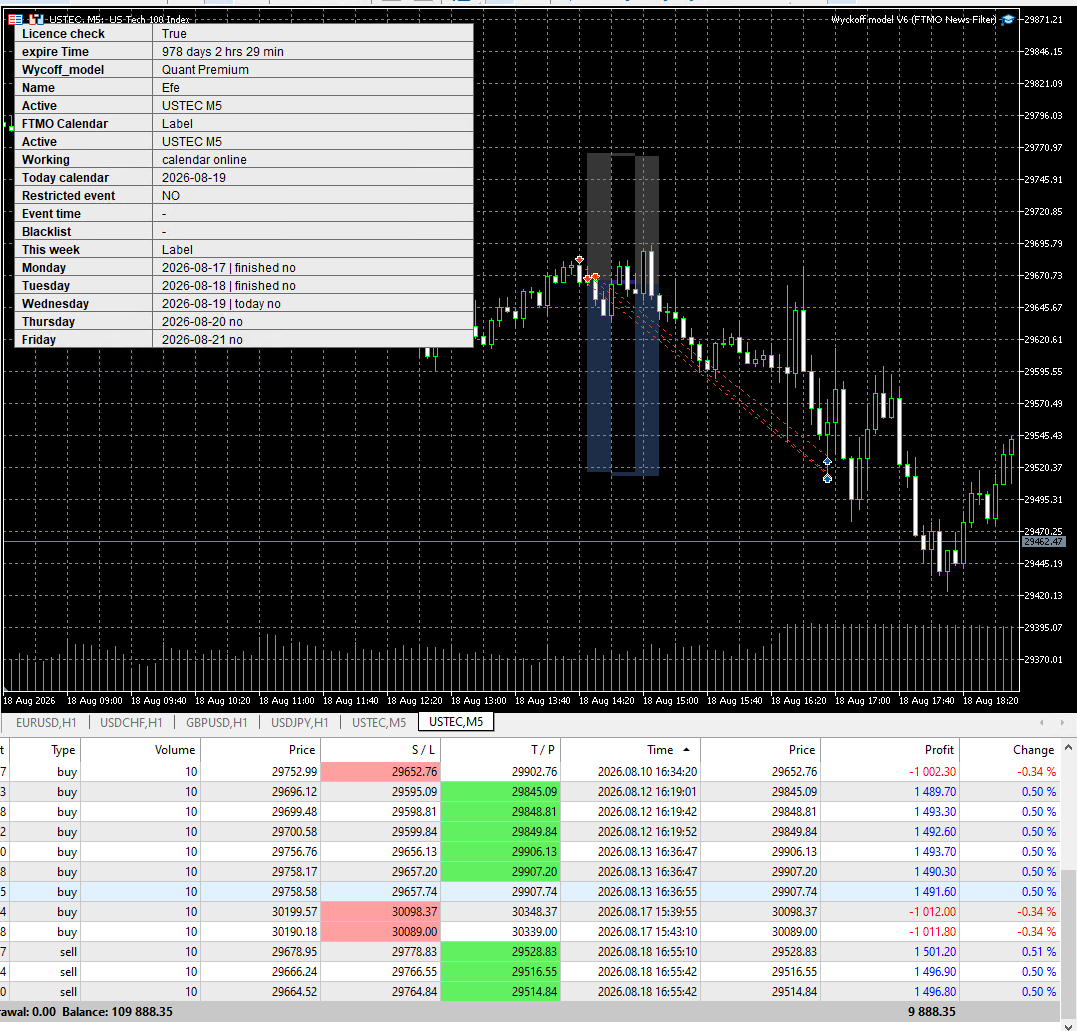
Task: Click the total profit 9 888.35
Action: [x=931, y=1012]
